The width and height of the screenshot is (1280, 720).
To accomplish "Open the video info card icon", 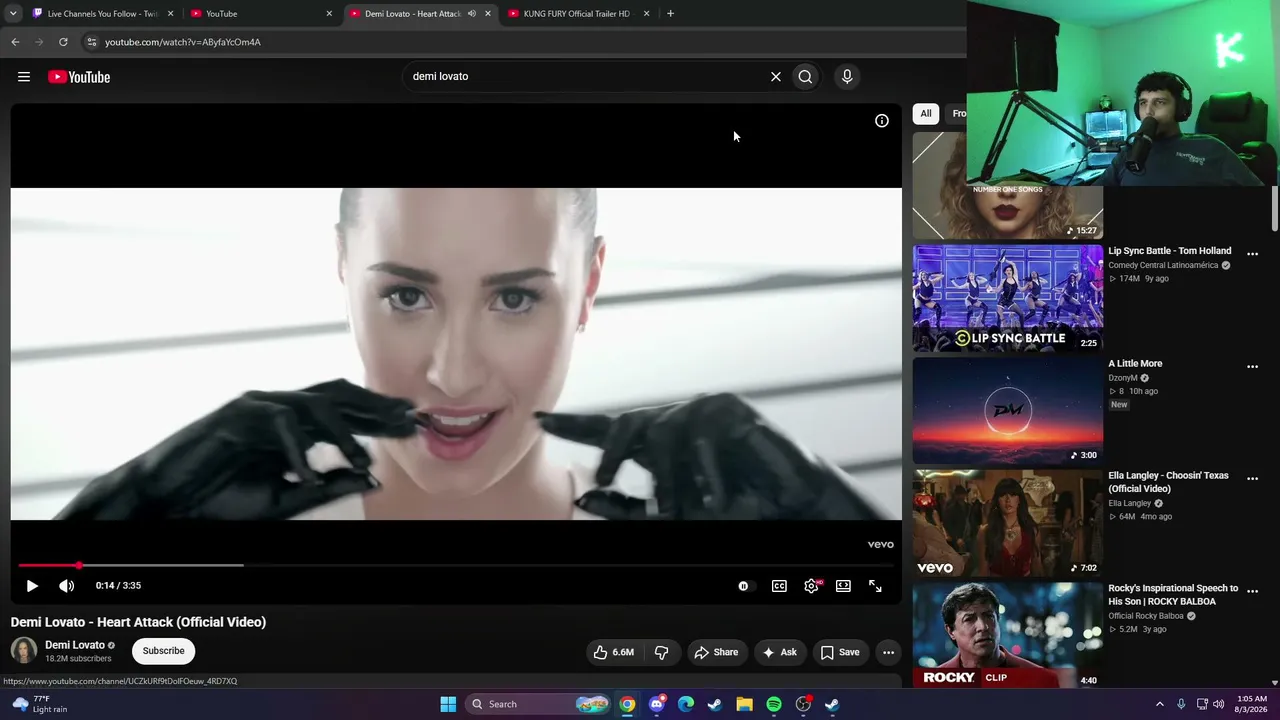I will pos(882,121).
